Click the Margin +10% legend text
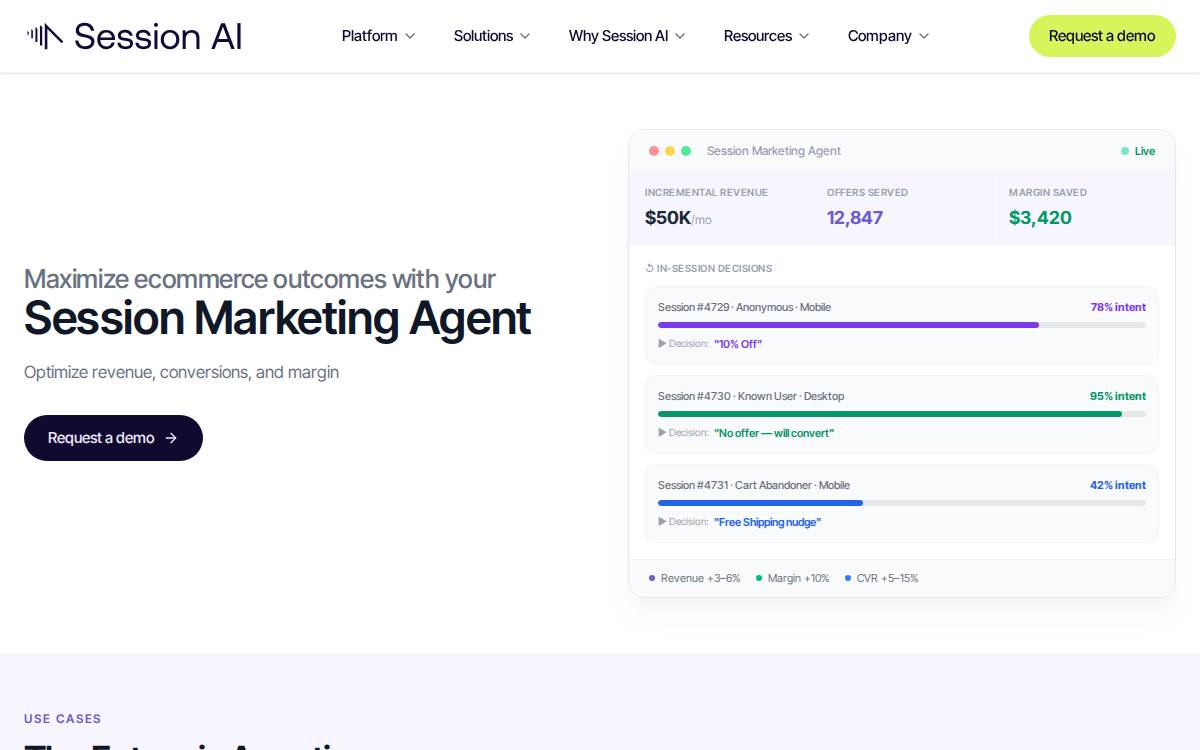Image resolution: width=1200 pixels, height=750 pixels. (x=798, y=578)
